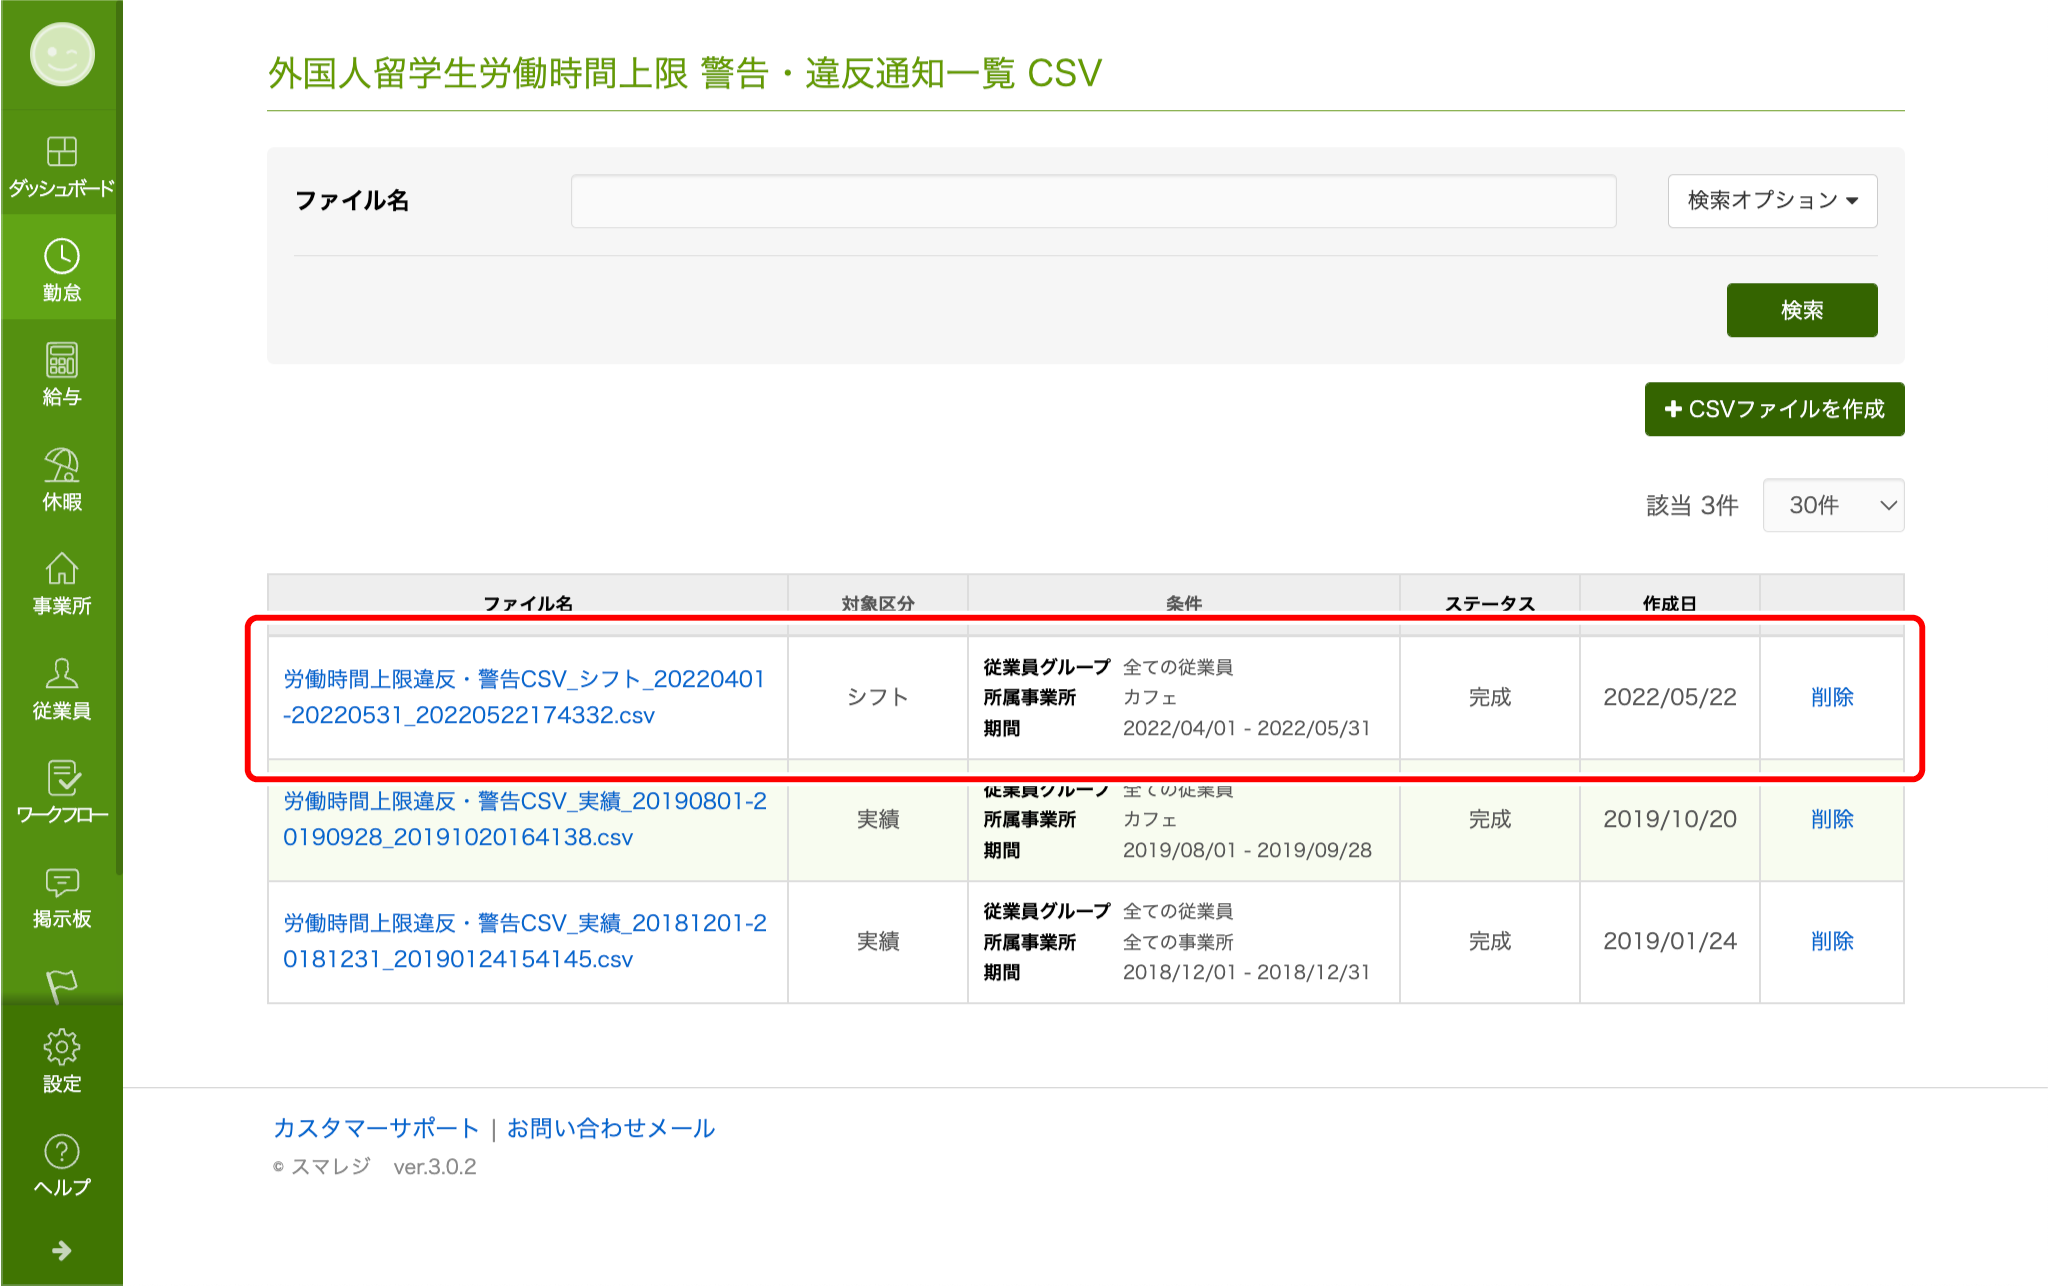This screenshot has width=2048, height=1286.
Task: Click the smiley logo icon in sidebar
Action: tap(62, 54)
